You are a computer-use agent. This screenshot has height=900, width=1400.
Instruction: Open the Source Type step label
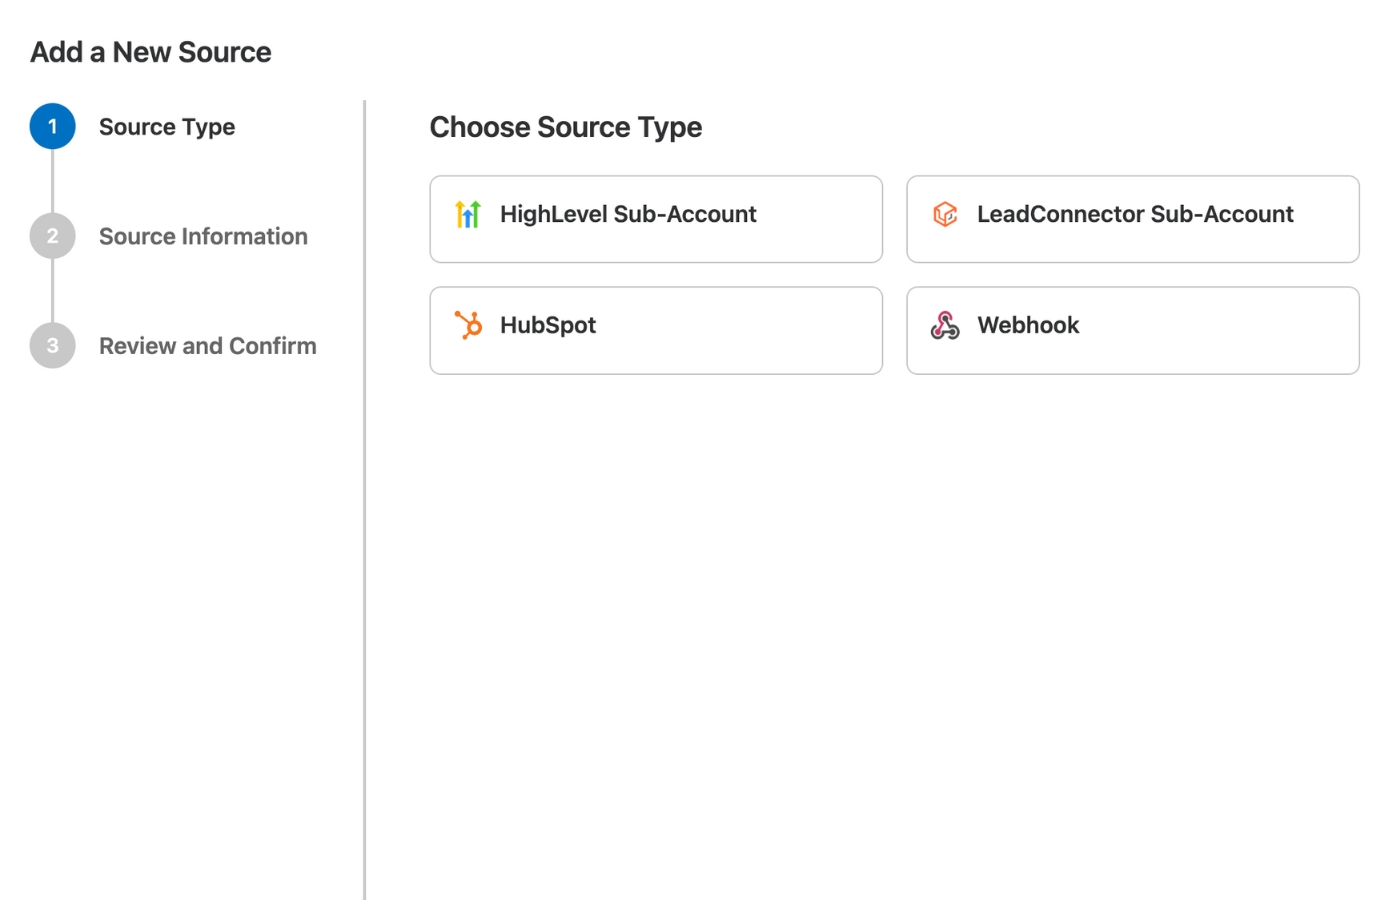point(167,127)
